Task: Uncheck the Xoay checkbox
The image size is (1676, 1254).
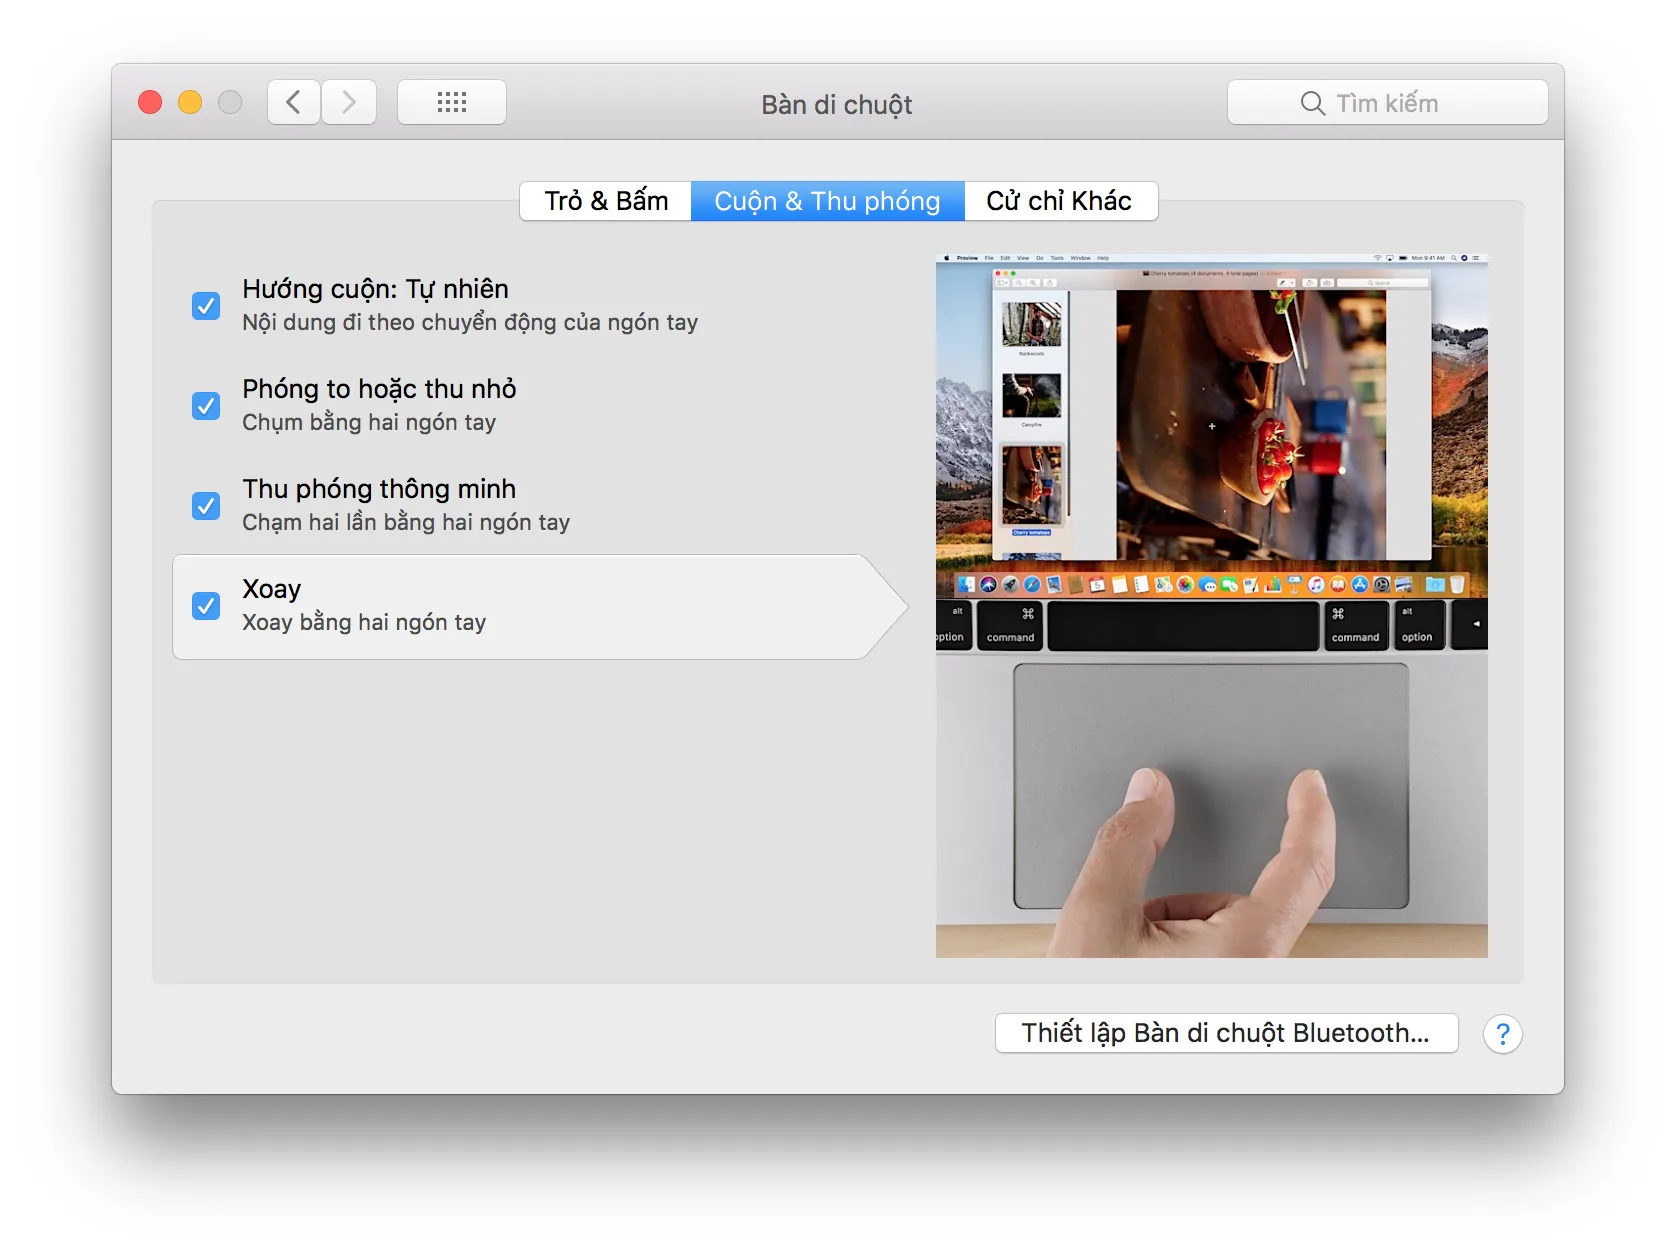Action: pyautogui.click(x=206, y=605)
